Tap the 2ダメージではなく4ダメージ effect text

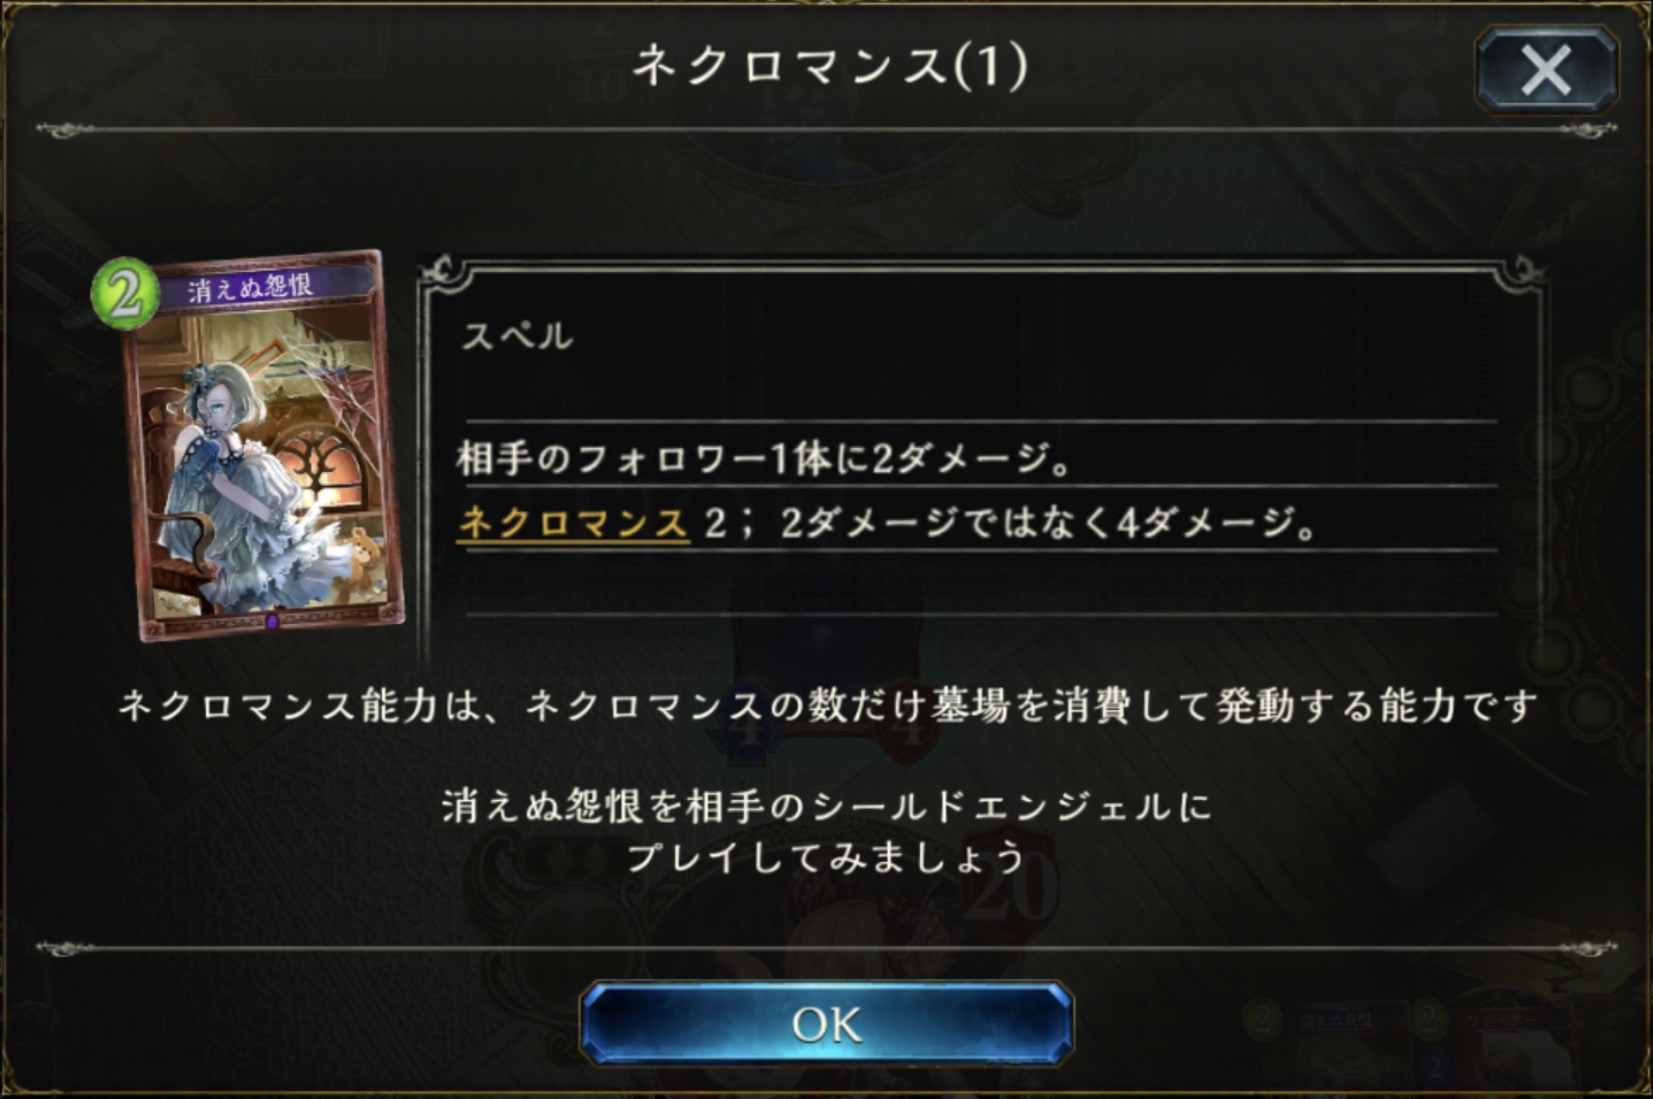pyautogui.click(x=1047, y=523)
